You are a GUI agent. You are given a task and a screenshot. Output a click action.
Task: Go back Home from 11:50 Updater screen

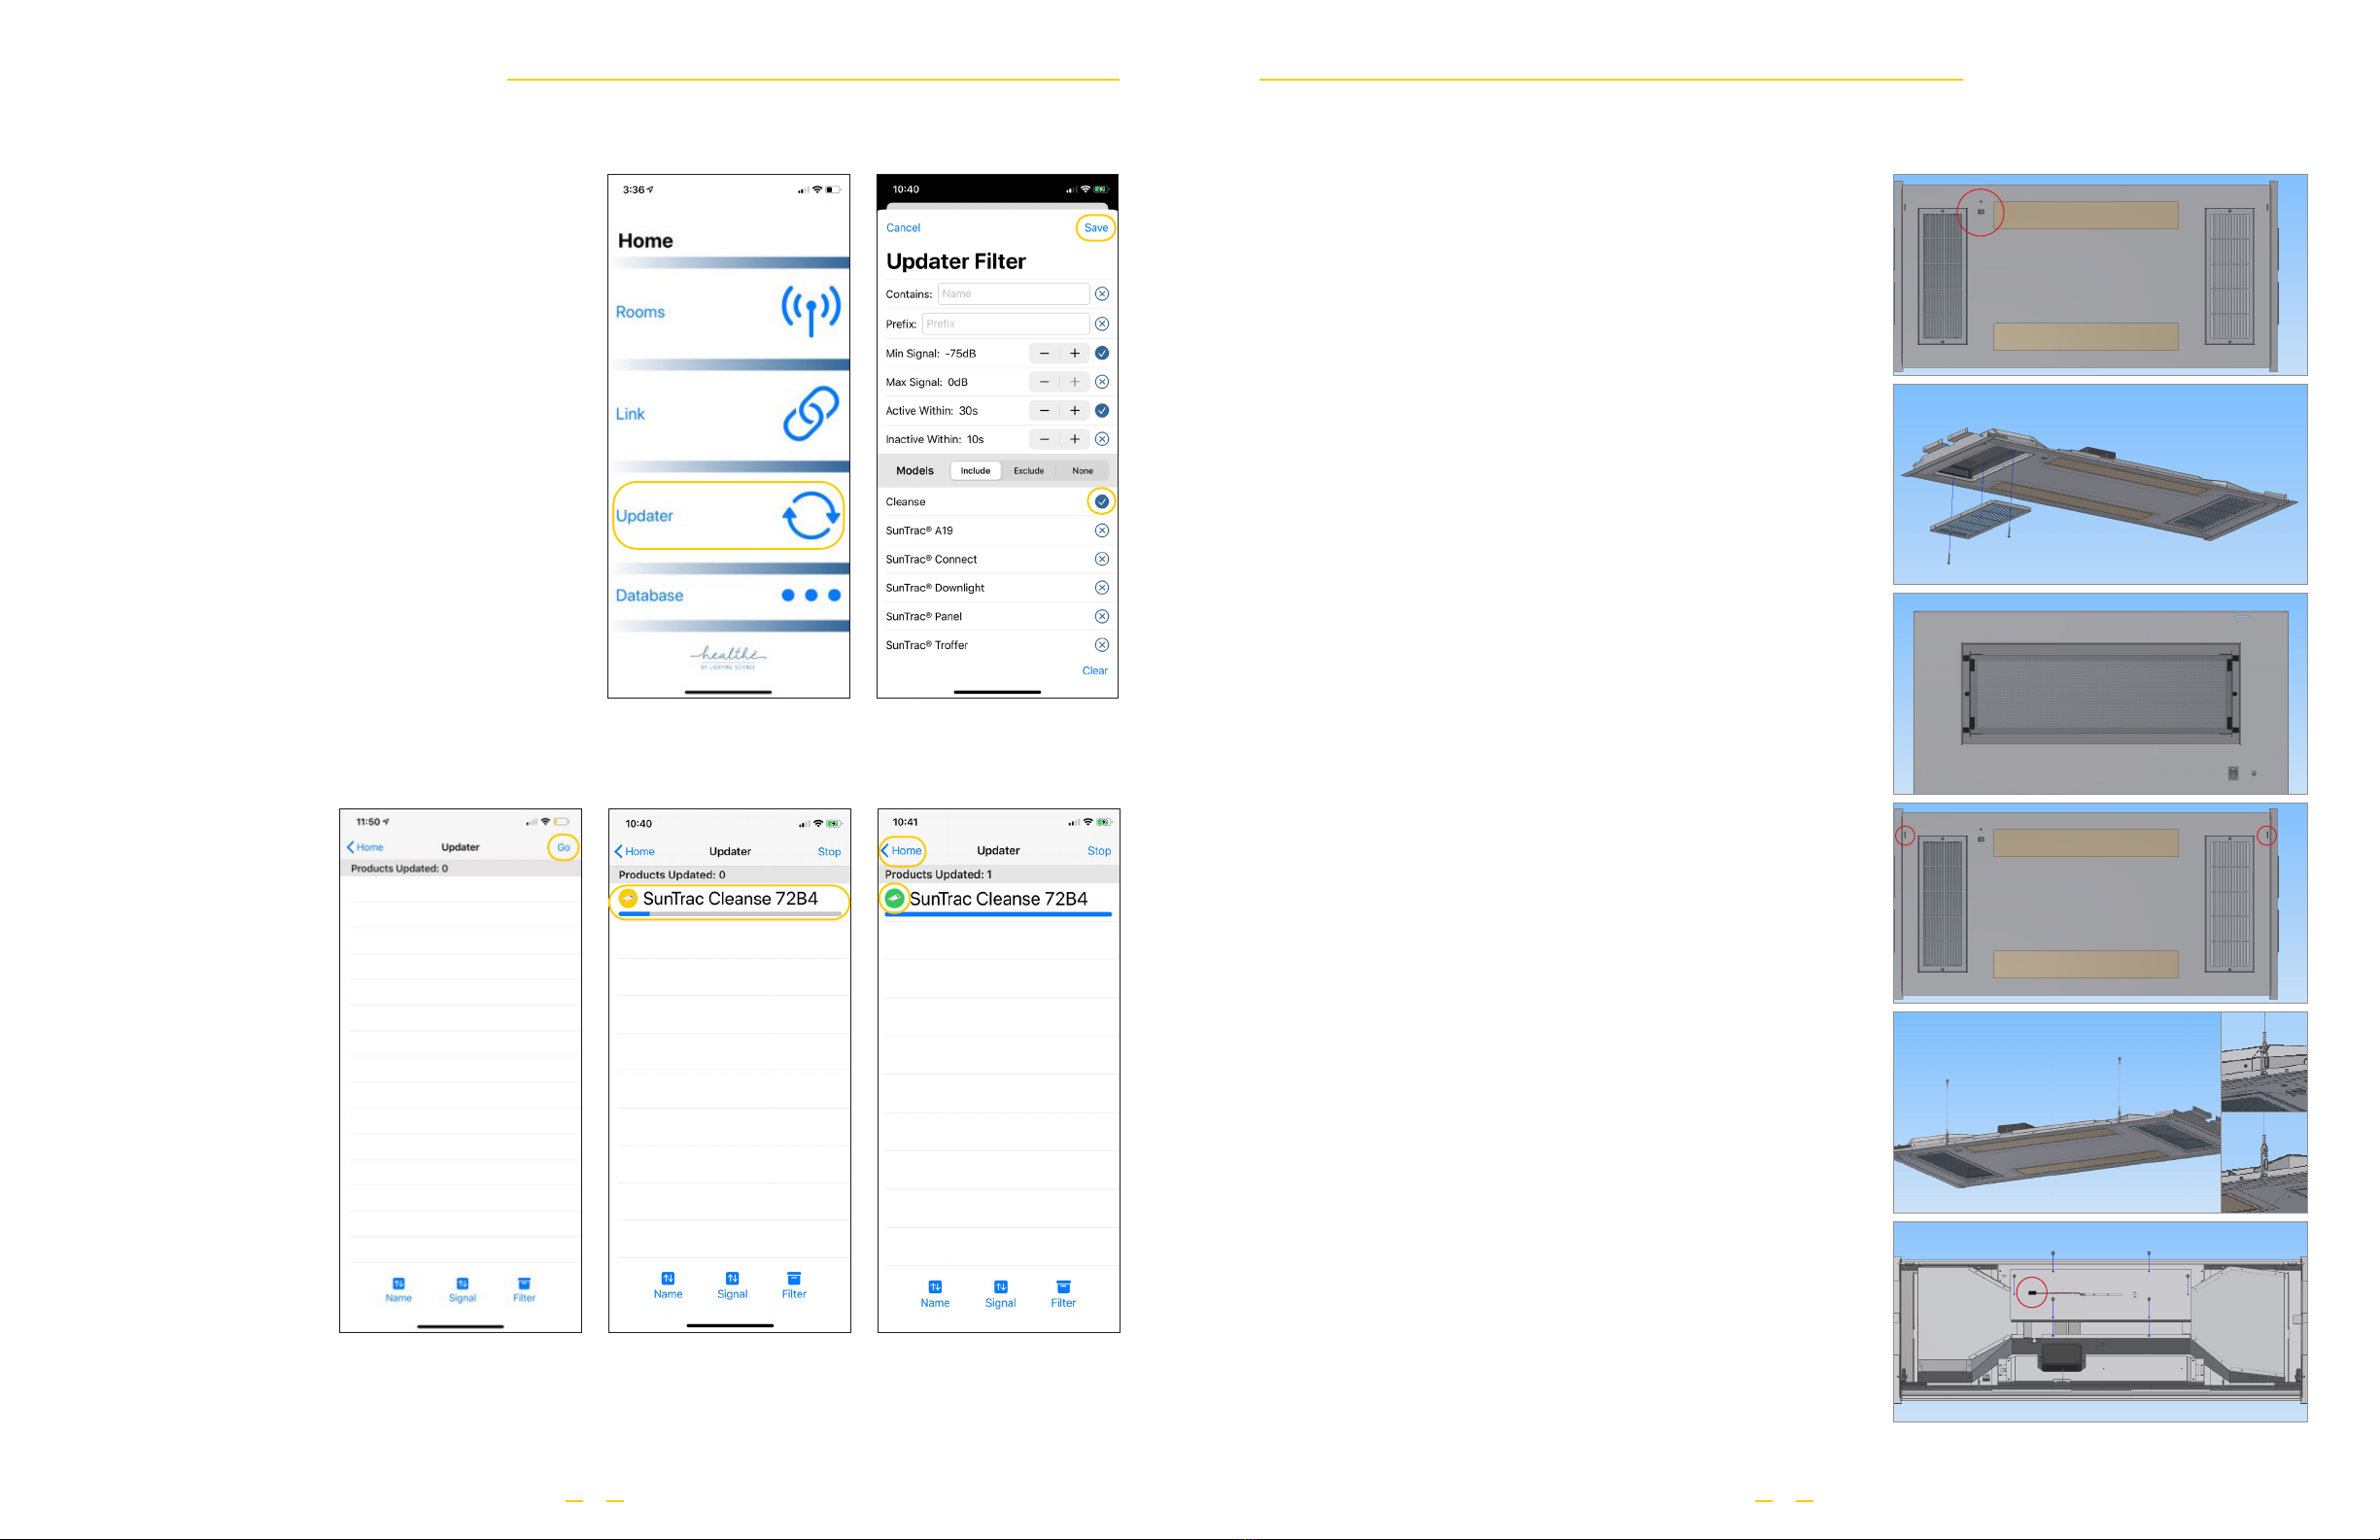365,847
